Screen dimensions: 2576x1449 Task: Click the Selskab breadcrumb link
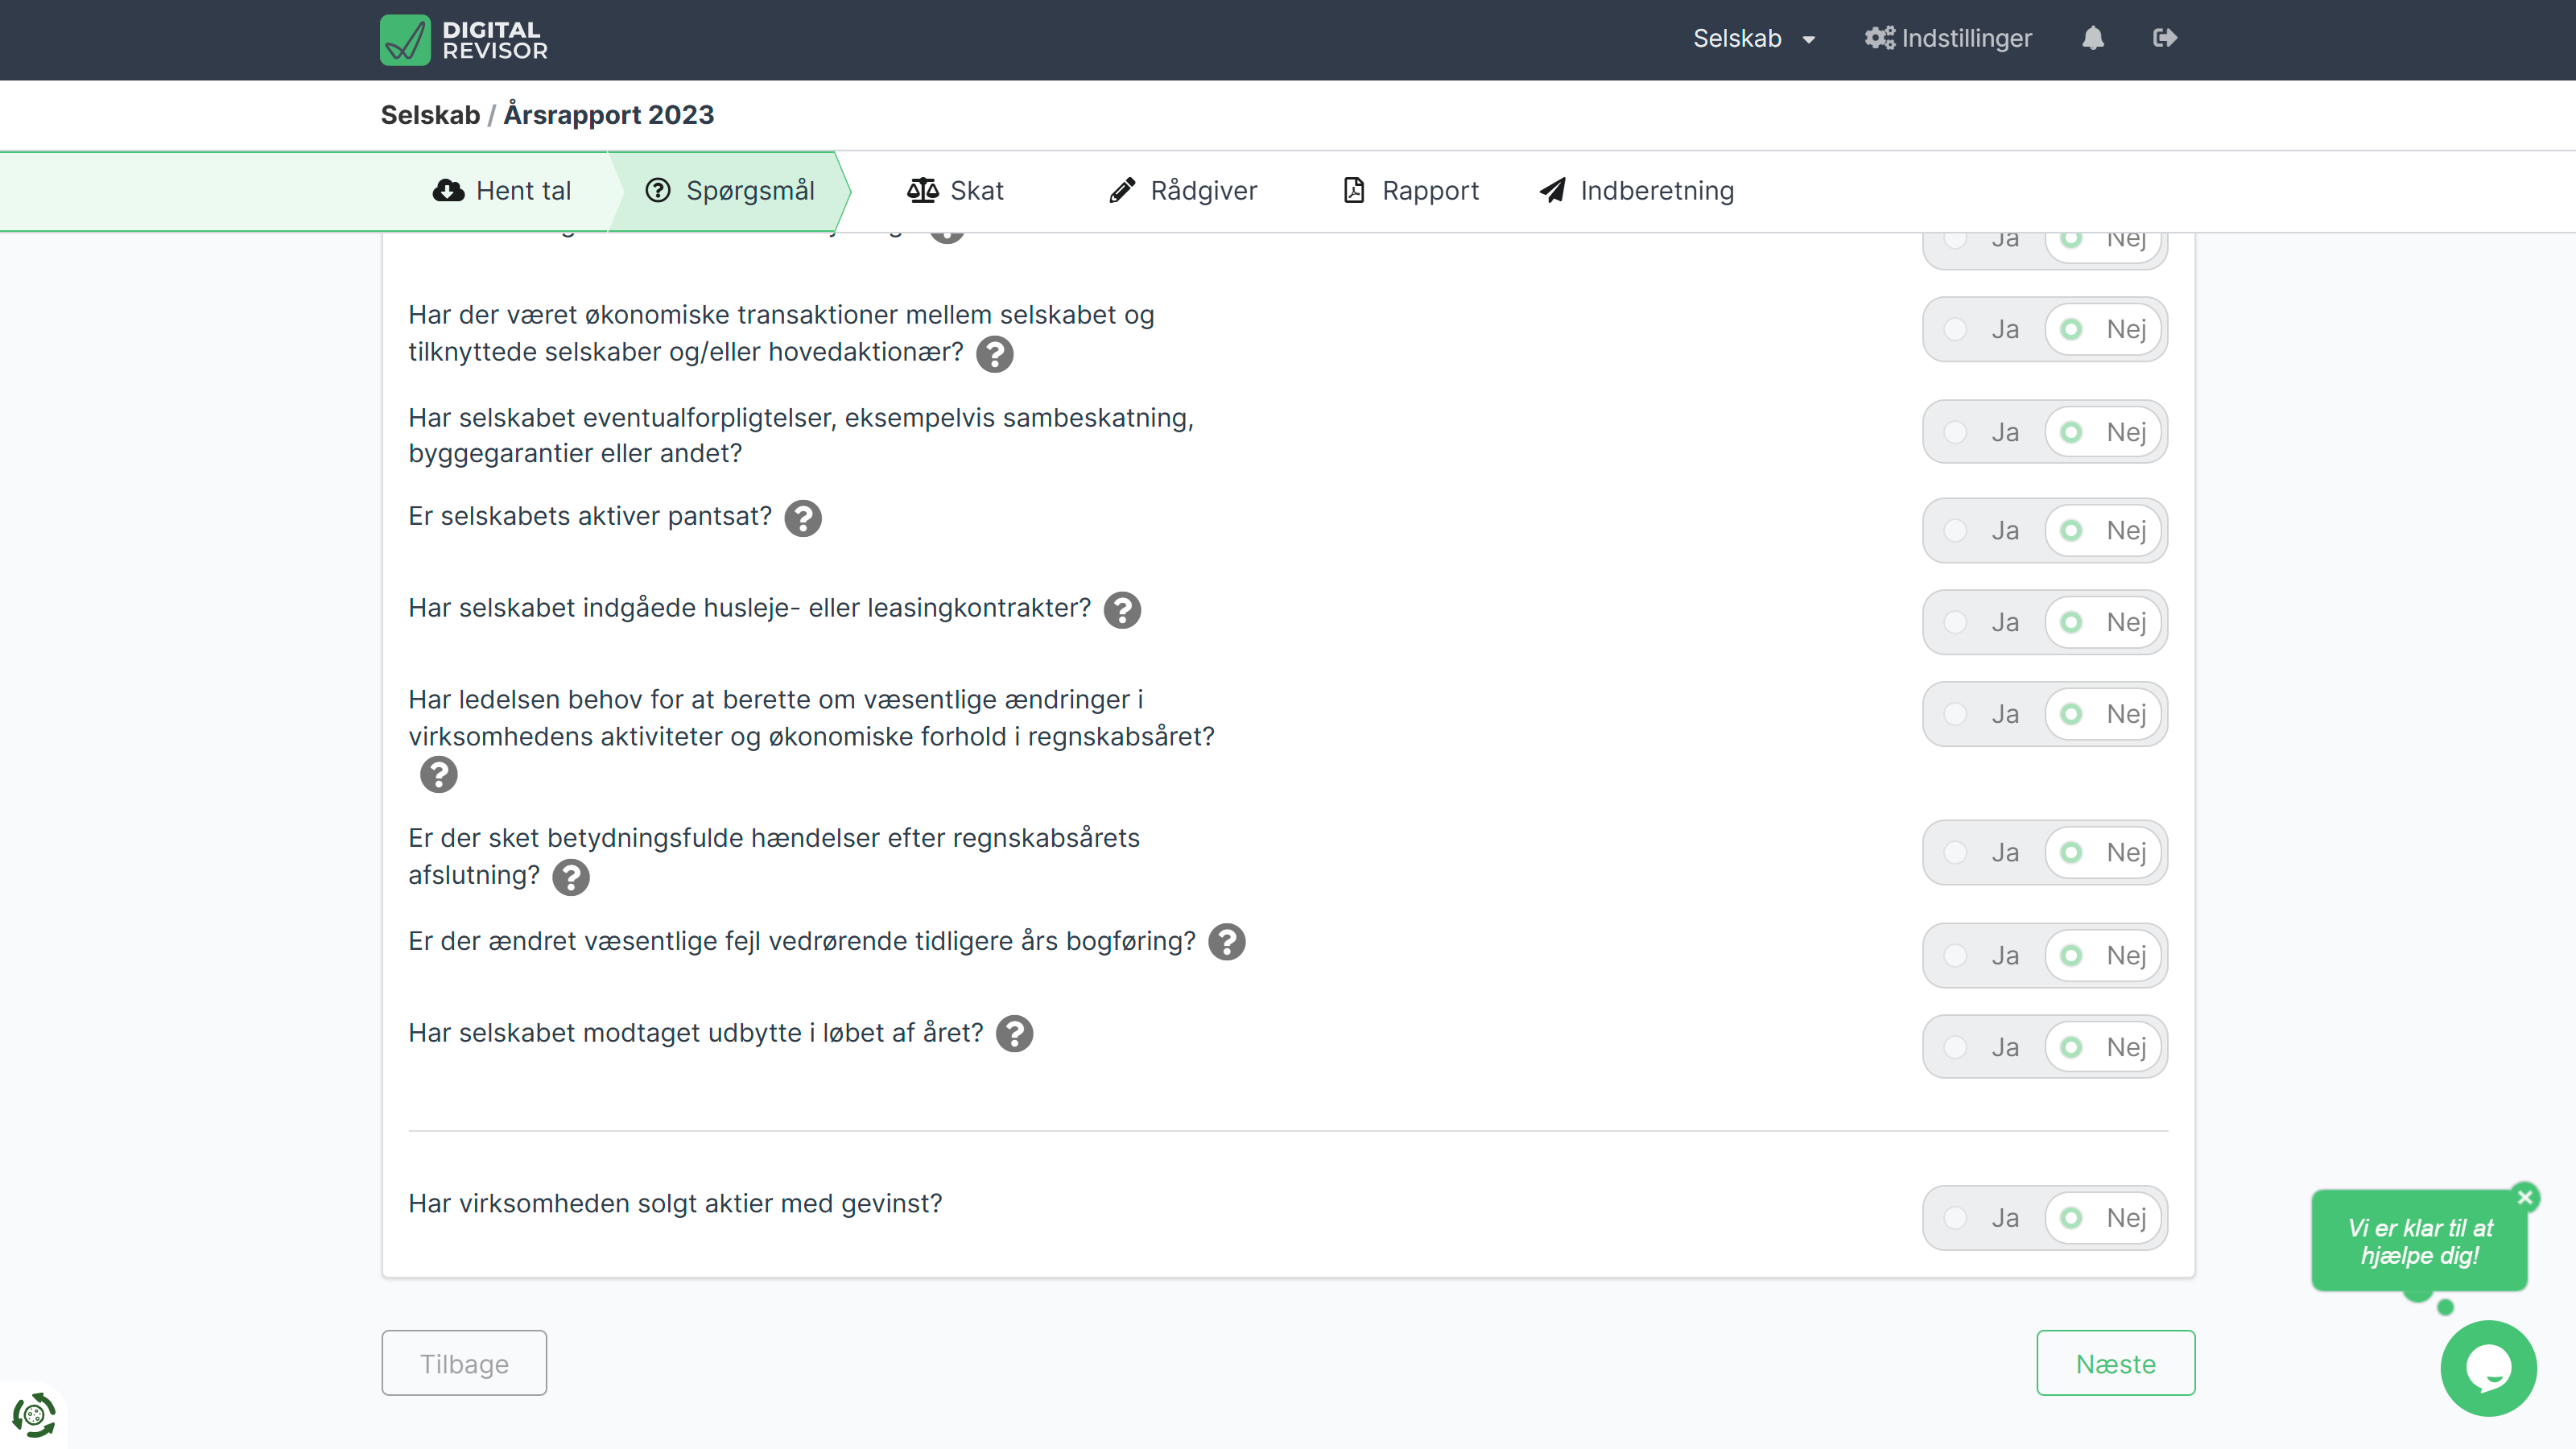pyautogui.click(x=430, y=115)
